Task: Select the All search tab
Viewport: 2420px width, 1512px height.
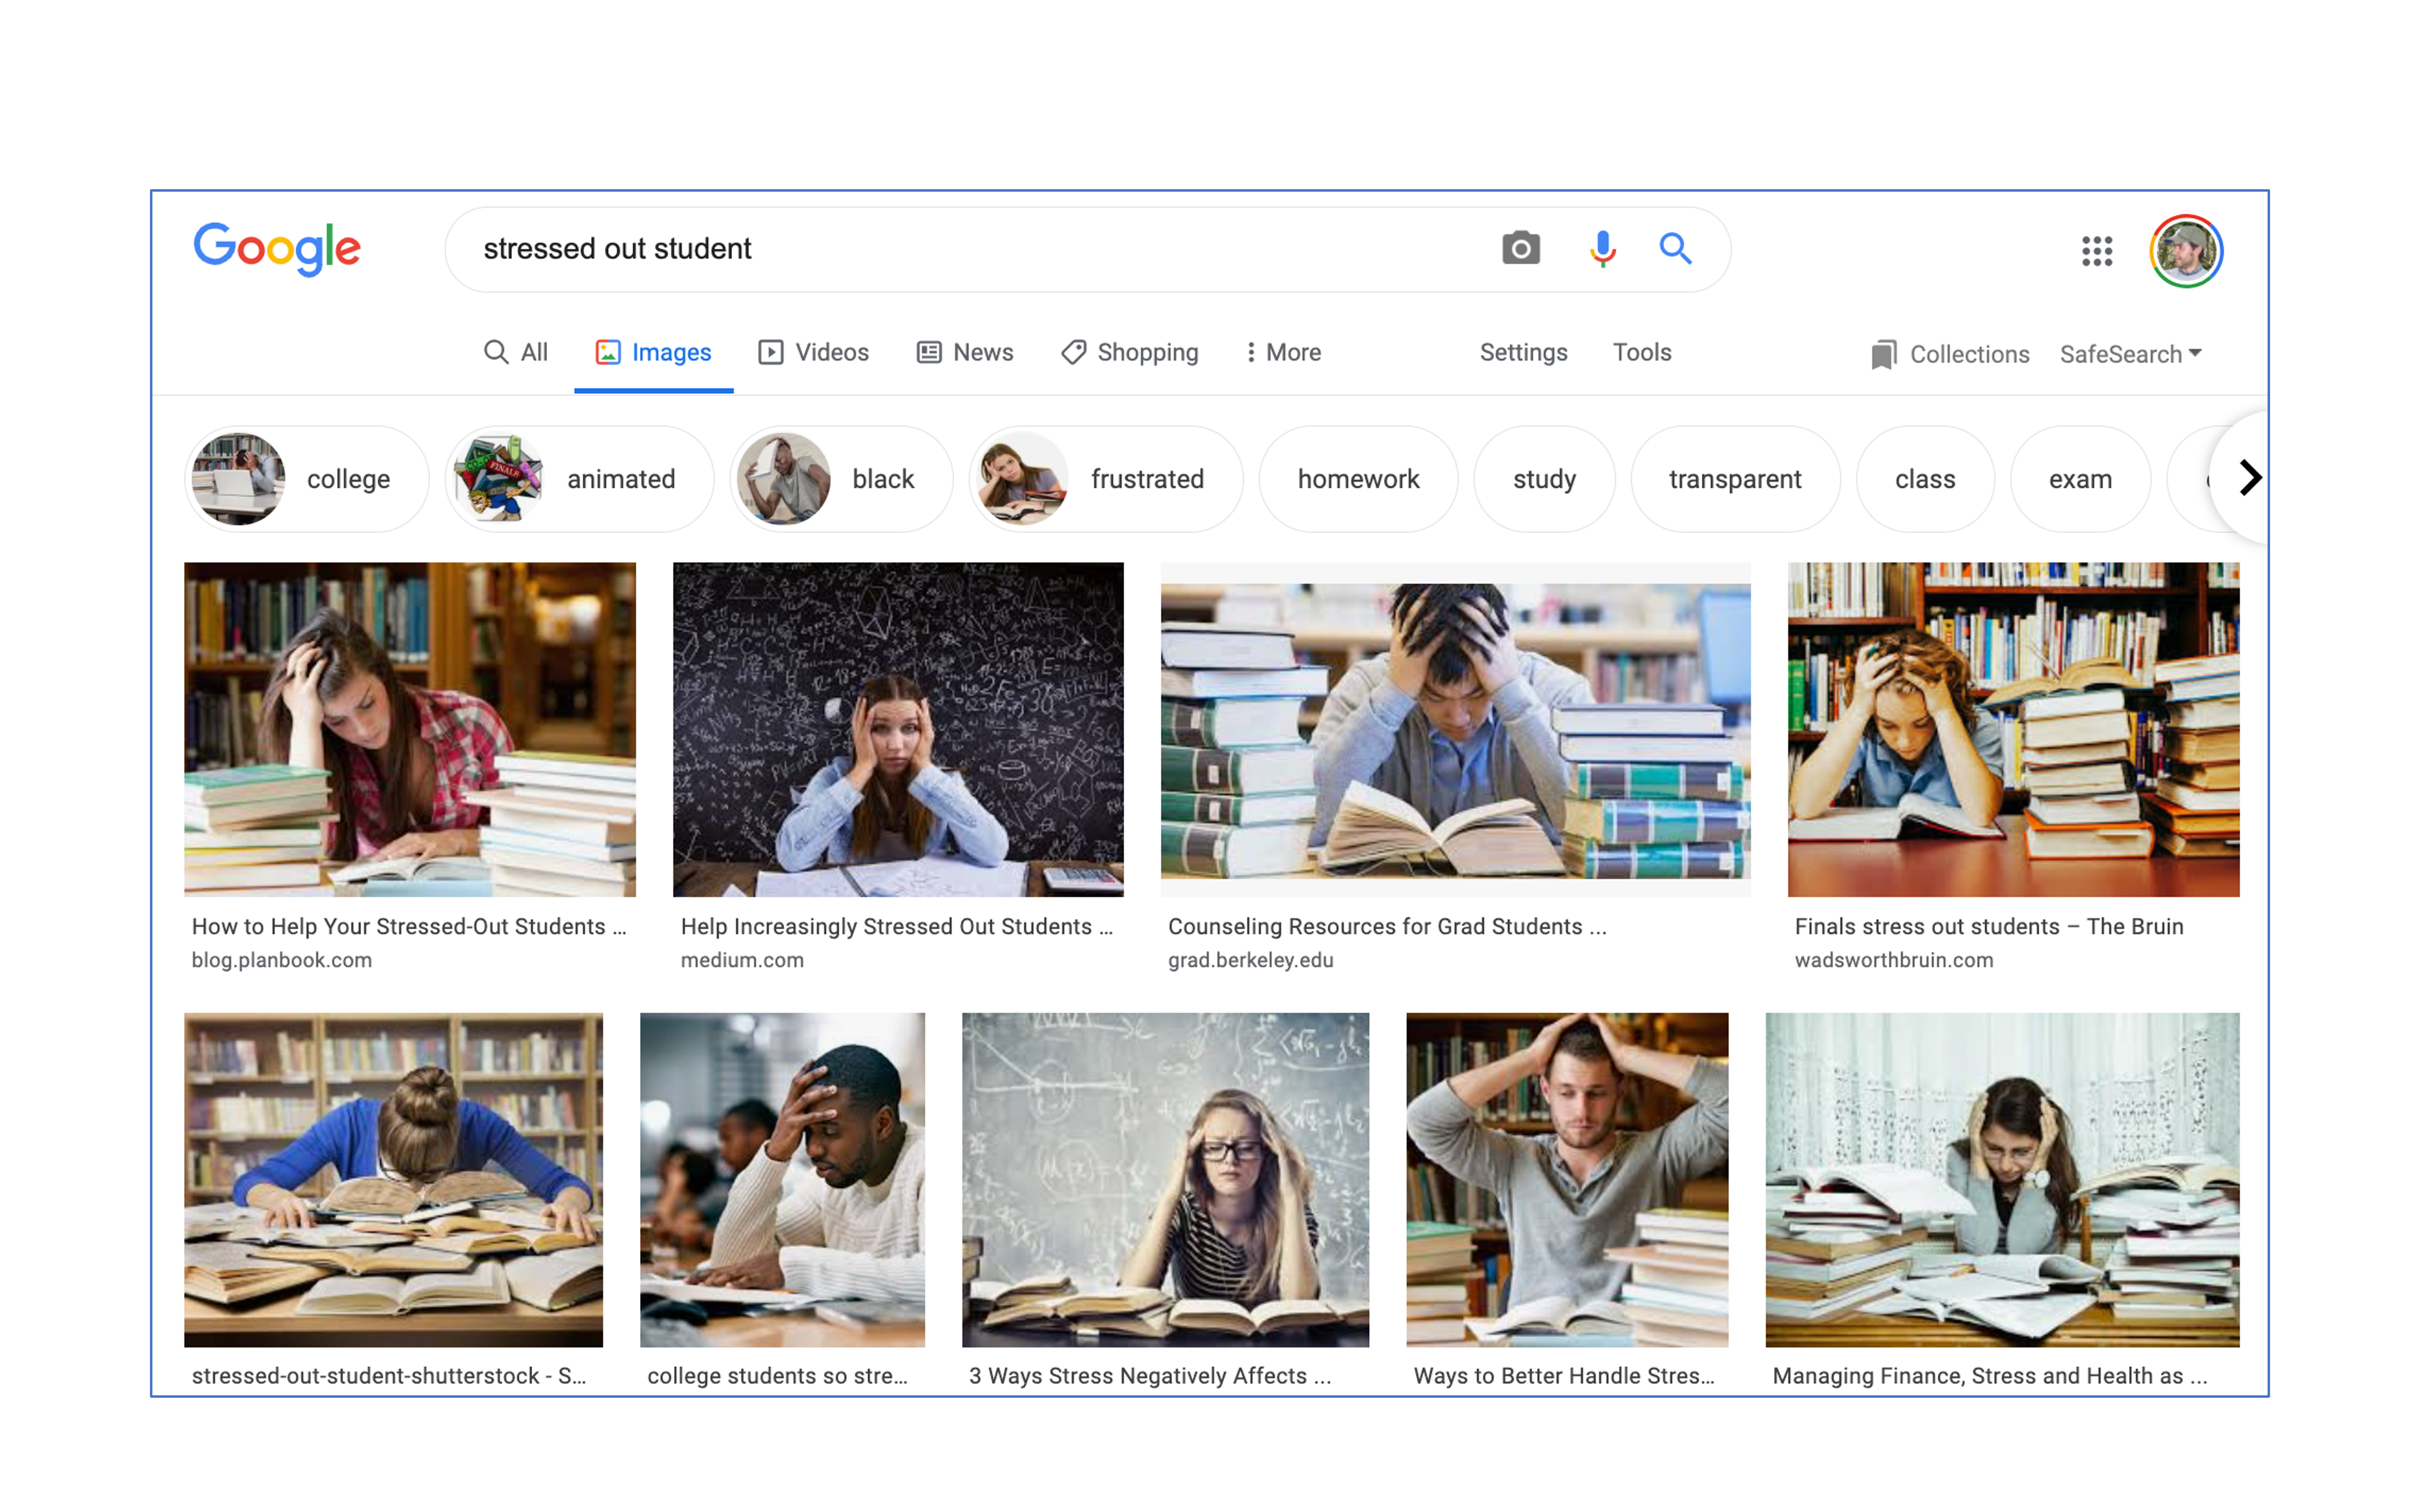Action: point(517,352)
